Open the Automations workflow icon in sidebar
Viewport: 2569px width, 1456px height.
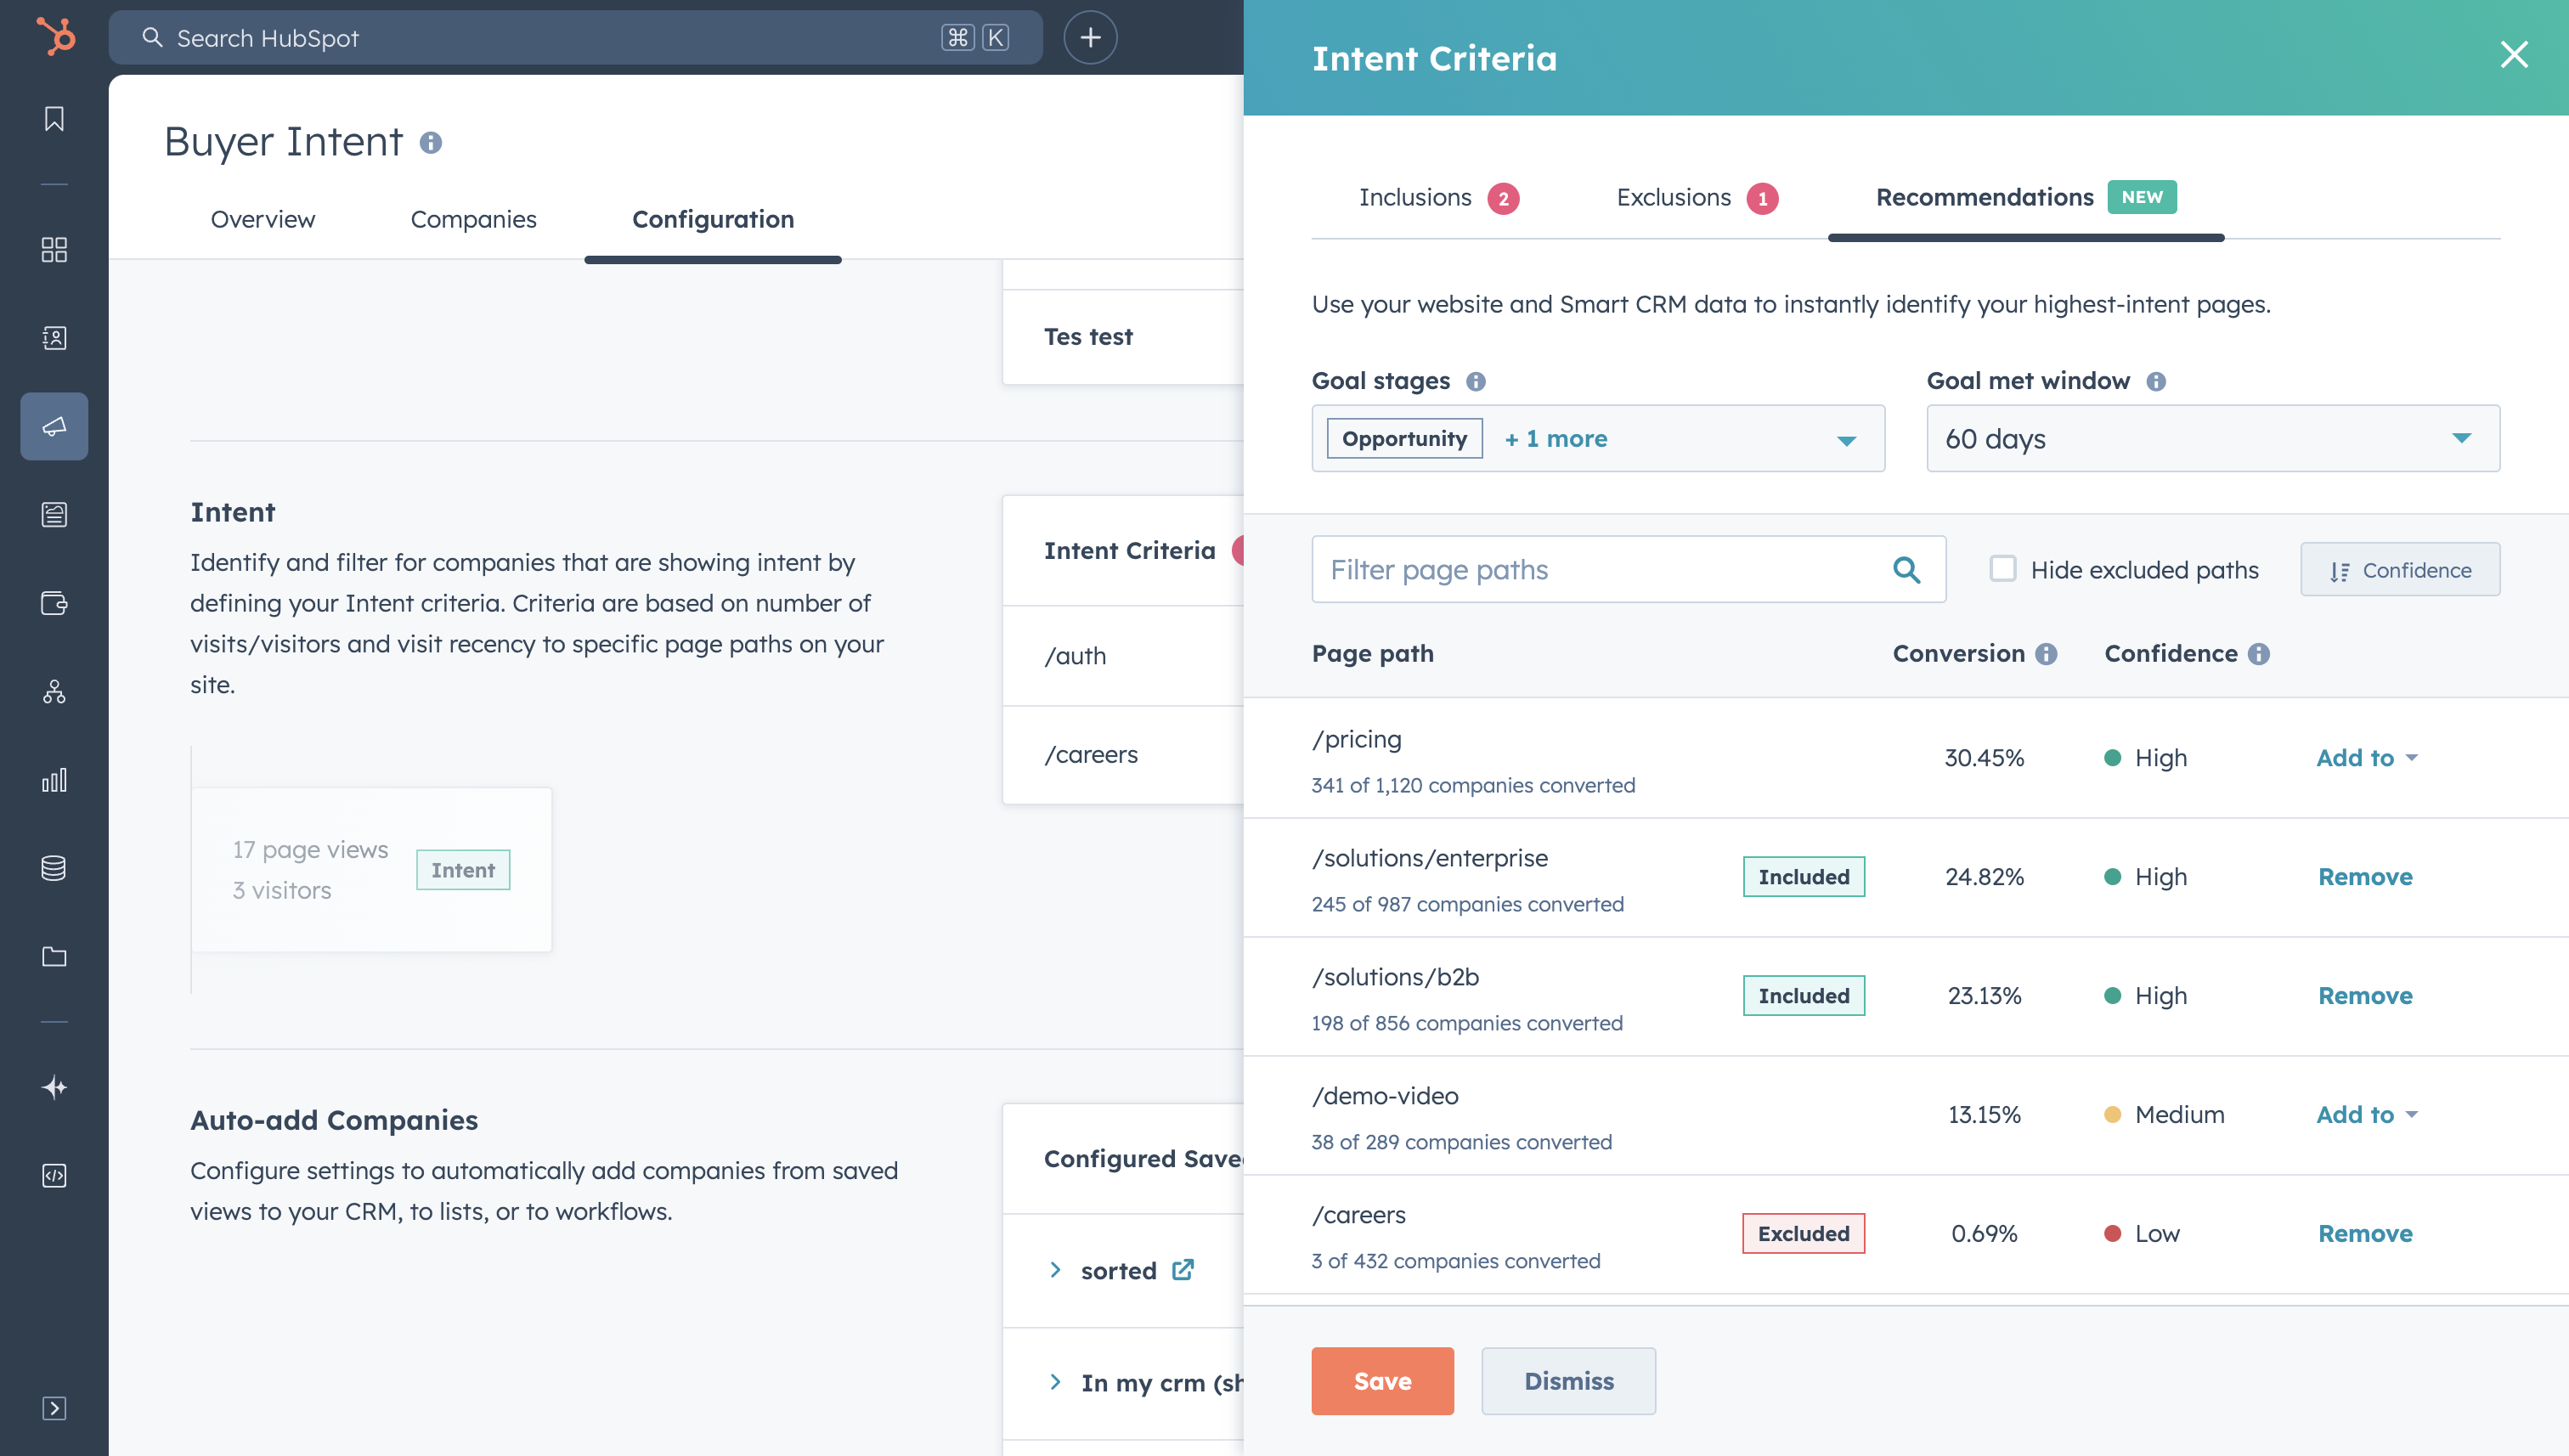[54, 692]
